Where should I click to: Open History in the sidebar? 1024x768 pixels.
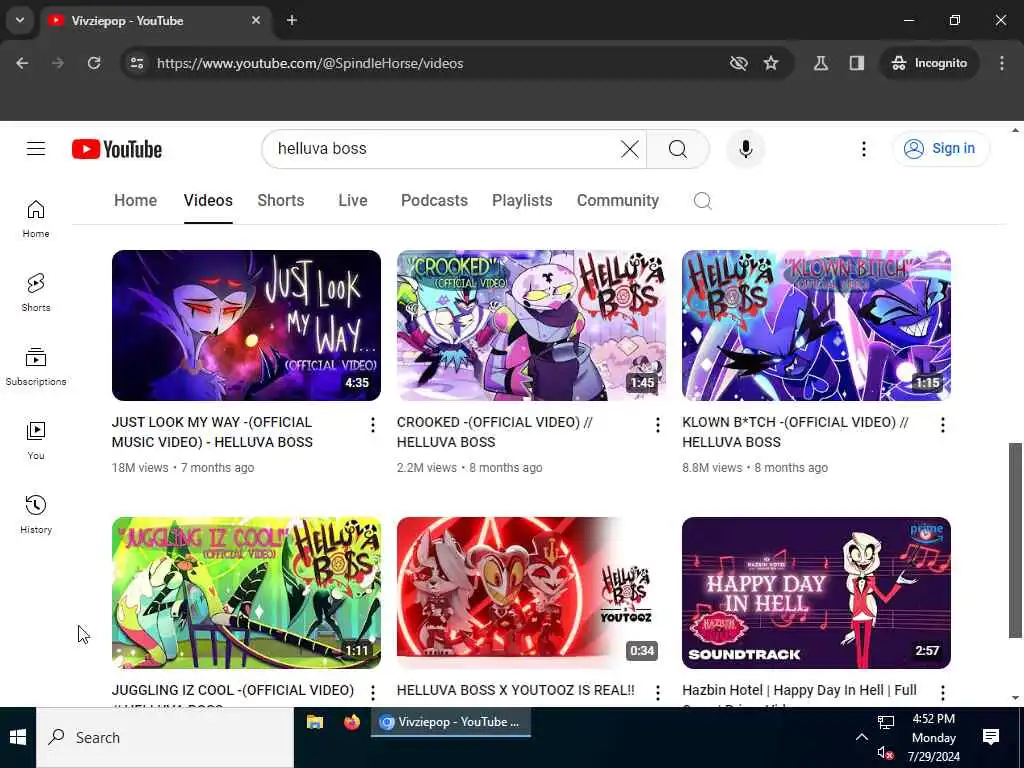(36, 515)
